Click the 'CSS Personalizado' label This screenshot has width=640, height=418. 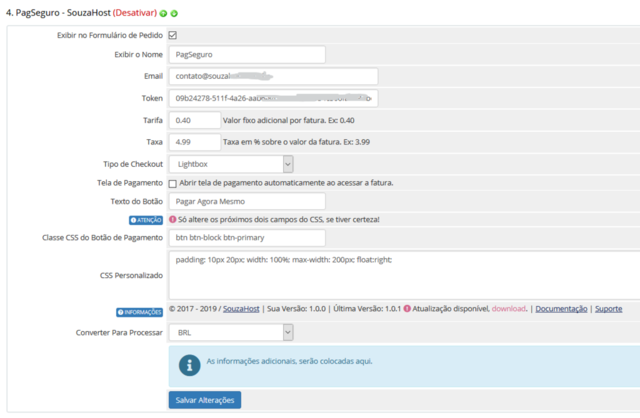131,276
